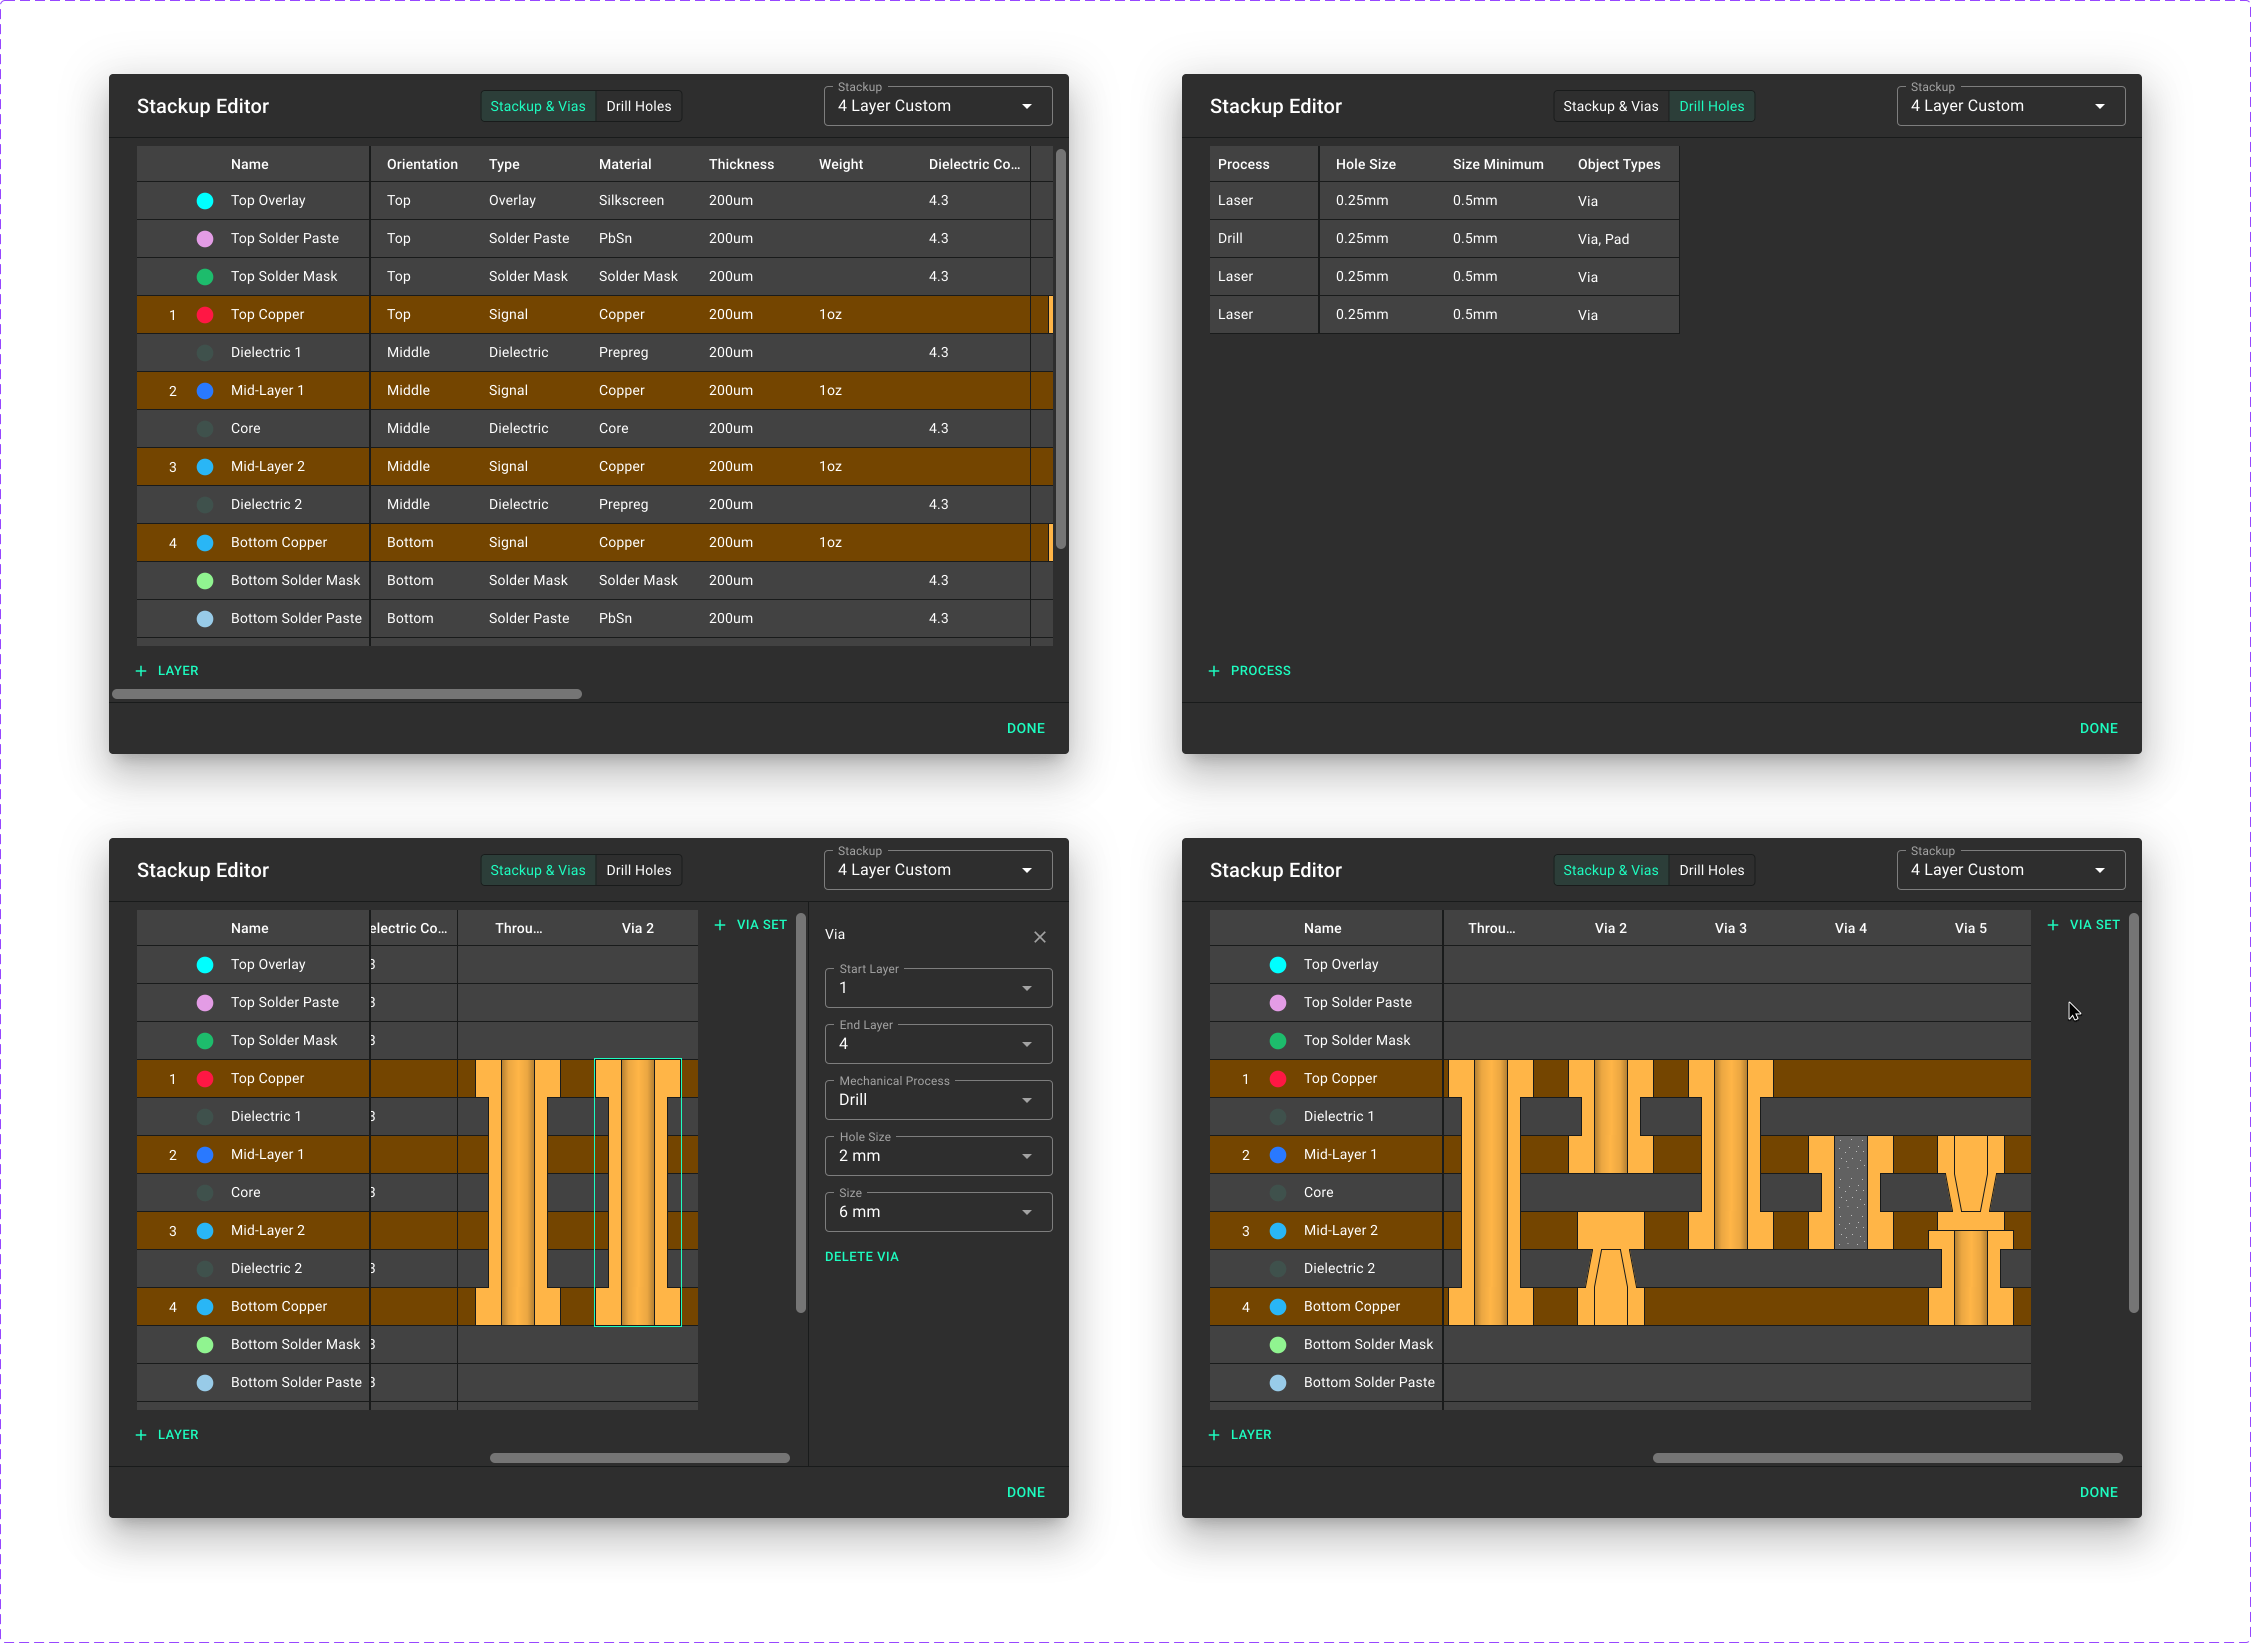Screen dimensions: 2251x1643
Task: Click the red dot beside Top Copper
Action: tap(204, 314)
